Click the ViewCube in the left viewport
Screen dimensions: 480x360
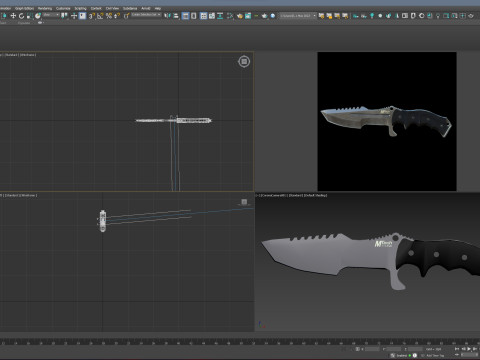pos(244,202)
